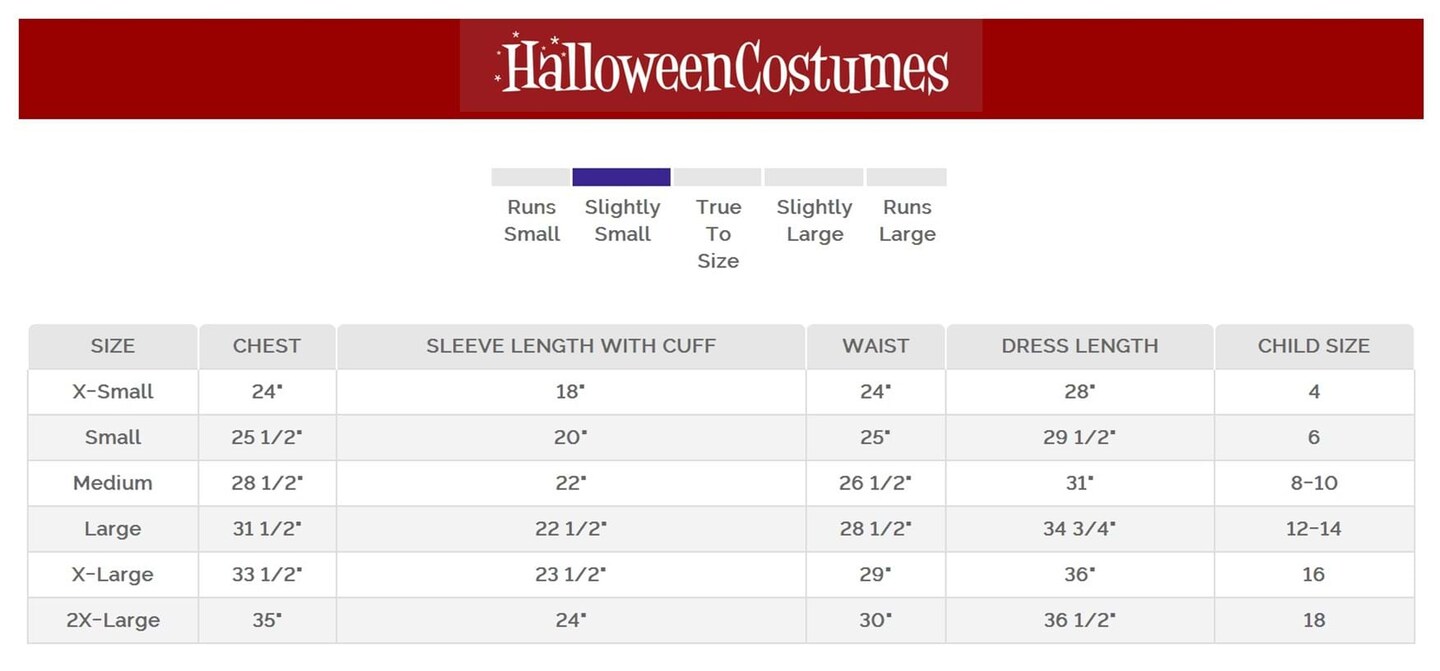Click the highlighted Slightly Small fit bar
This screenshot has width=1440, height=671.
621,178
